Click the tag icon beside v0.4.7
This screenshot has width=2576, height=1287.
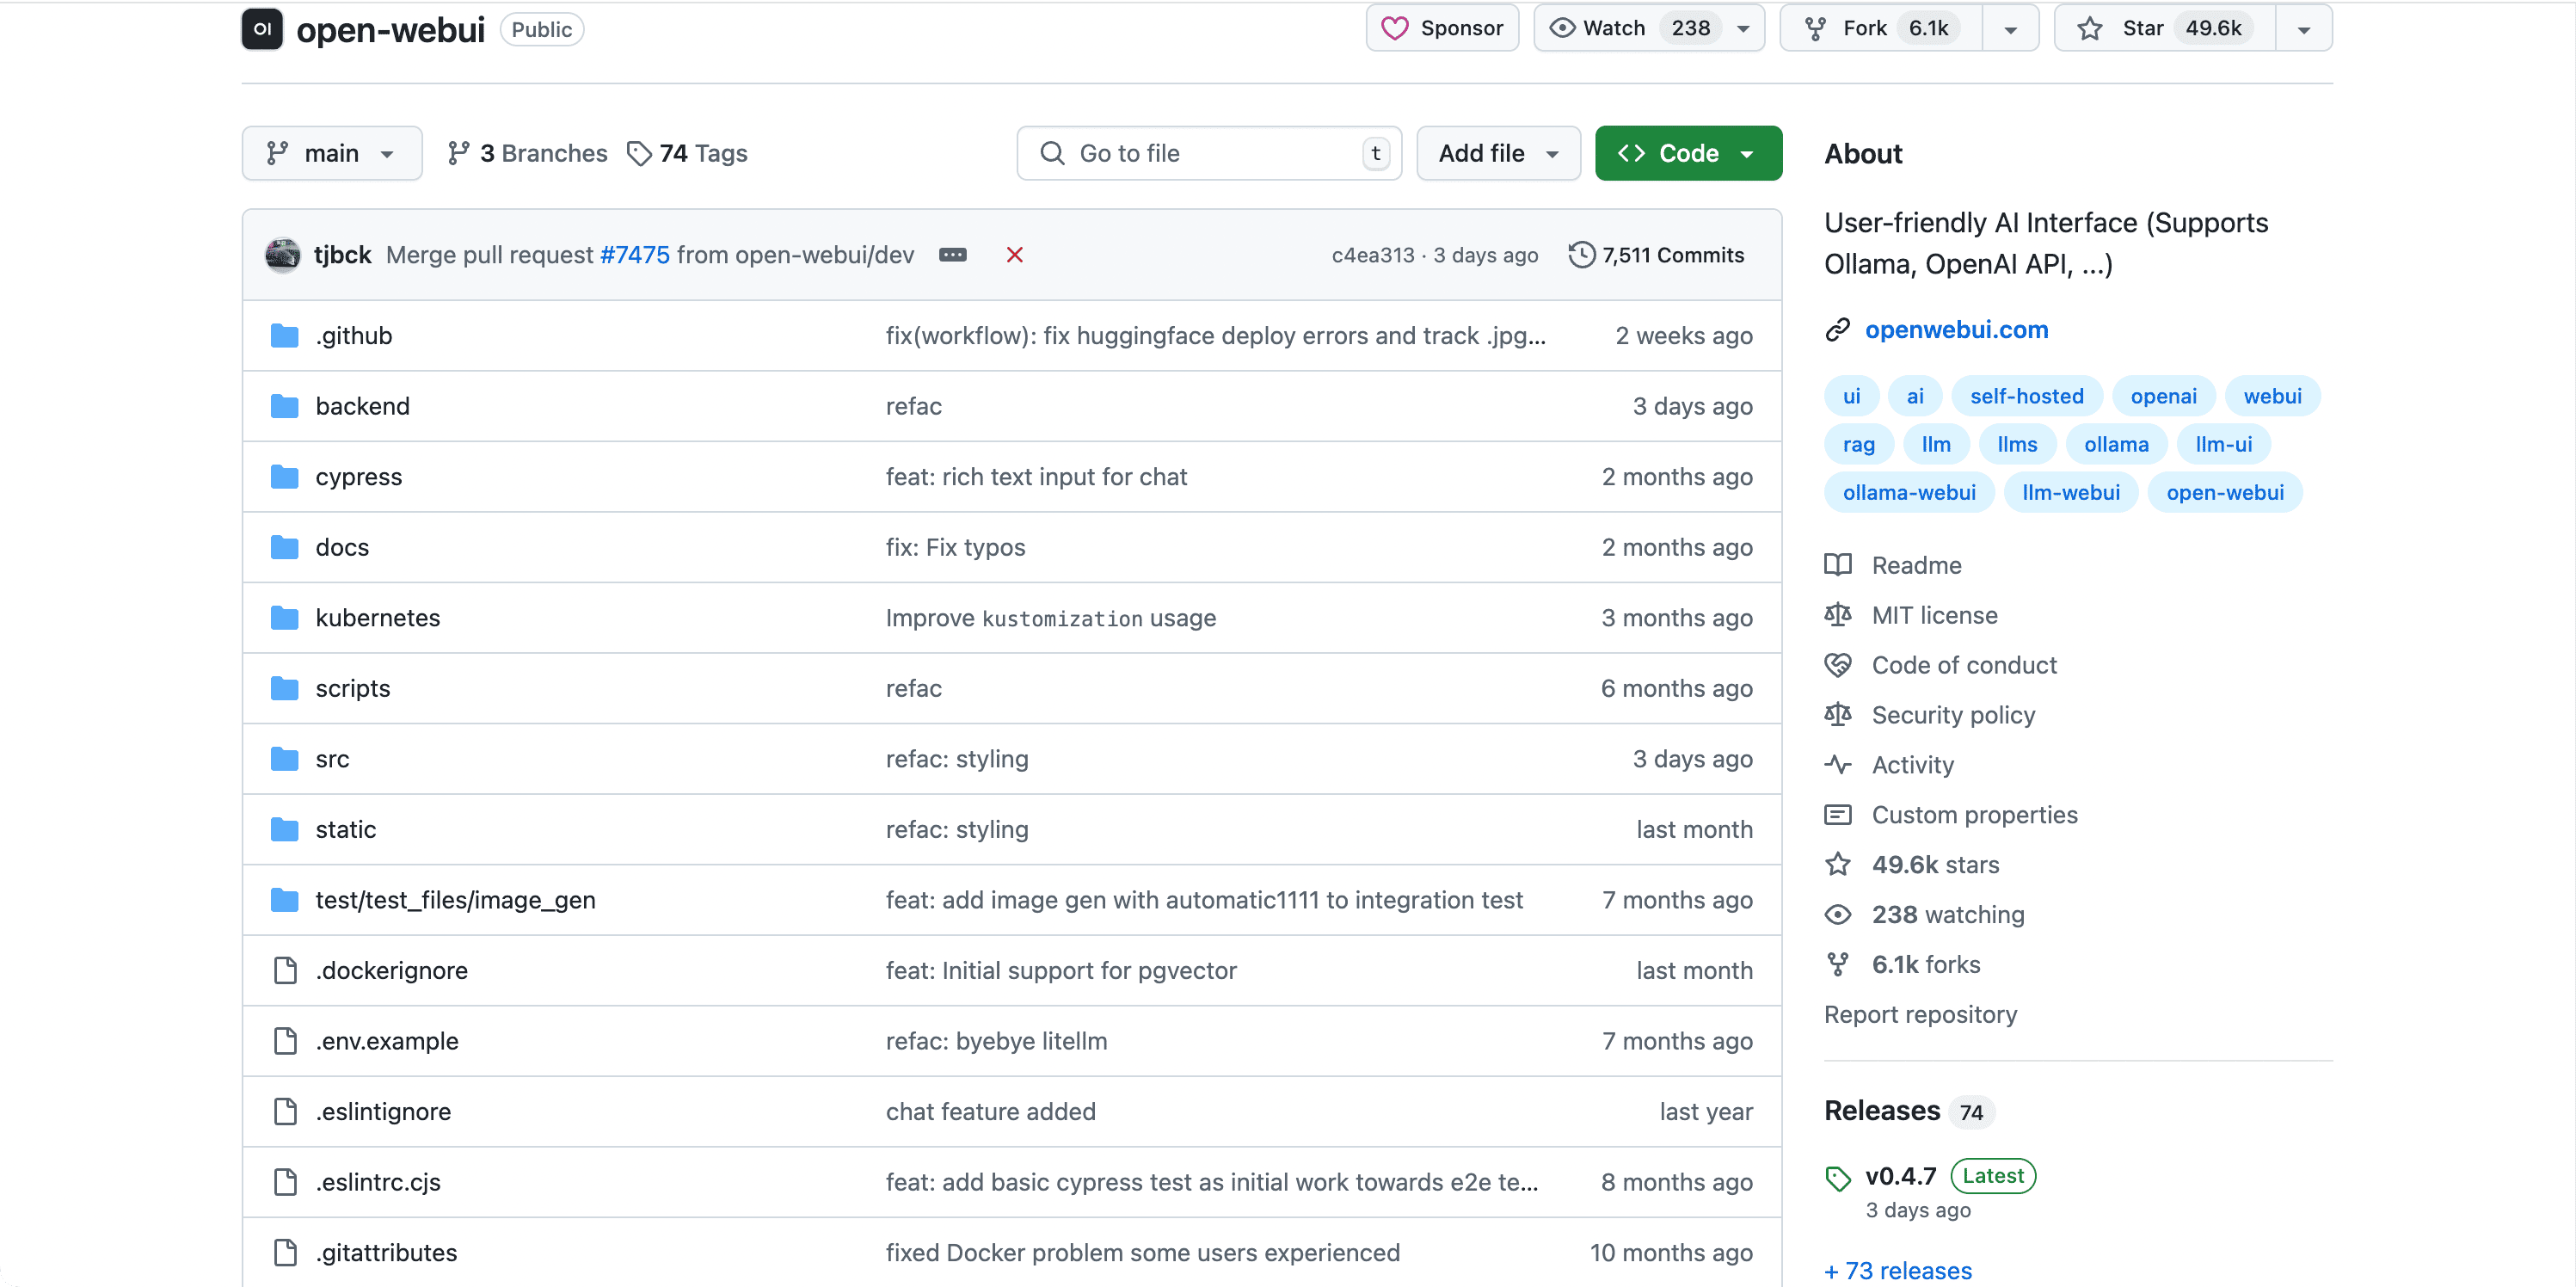click(x=1837, y=1178)
